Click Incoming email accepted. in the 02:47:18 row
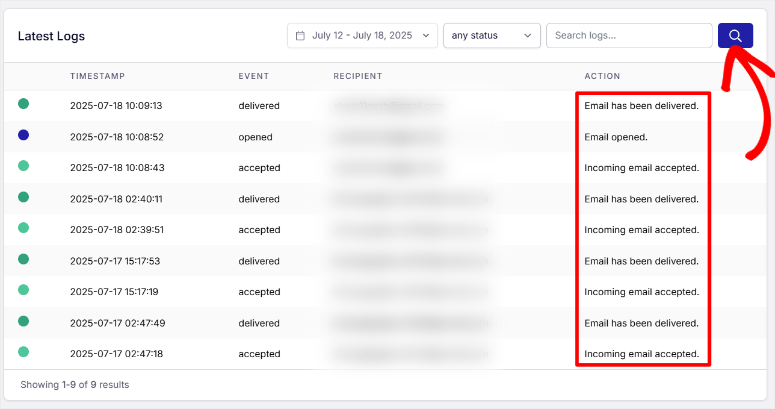Screen dimensions: 775x409 (642, 354)
